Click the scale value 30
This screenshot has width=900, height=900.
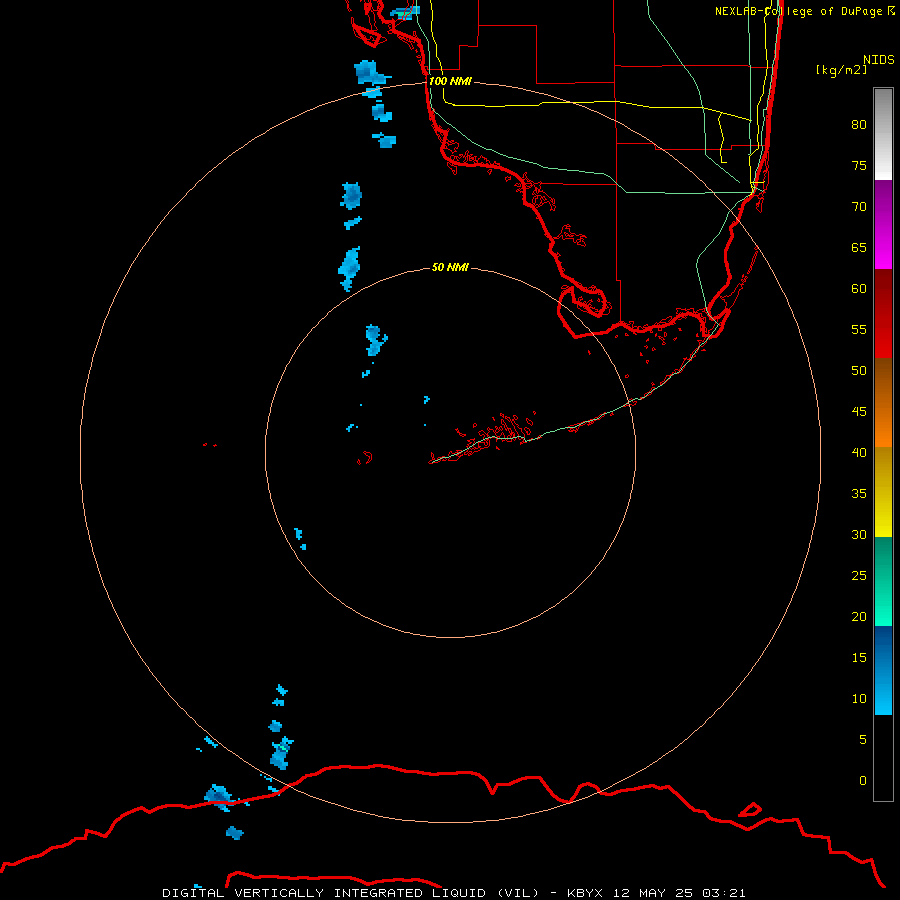[x=859, y=535]
